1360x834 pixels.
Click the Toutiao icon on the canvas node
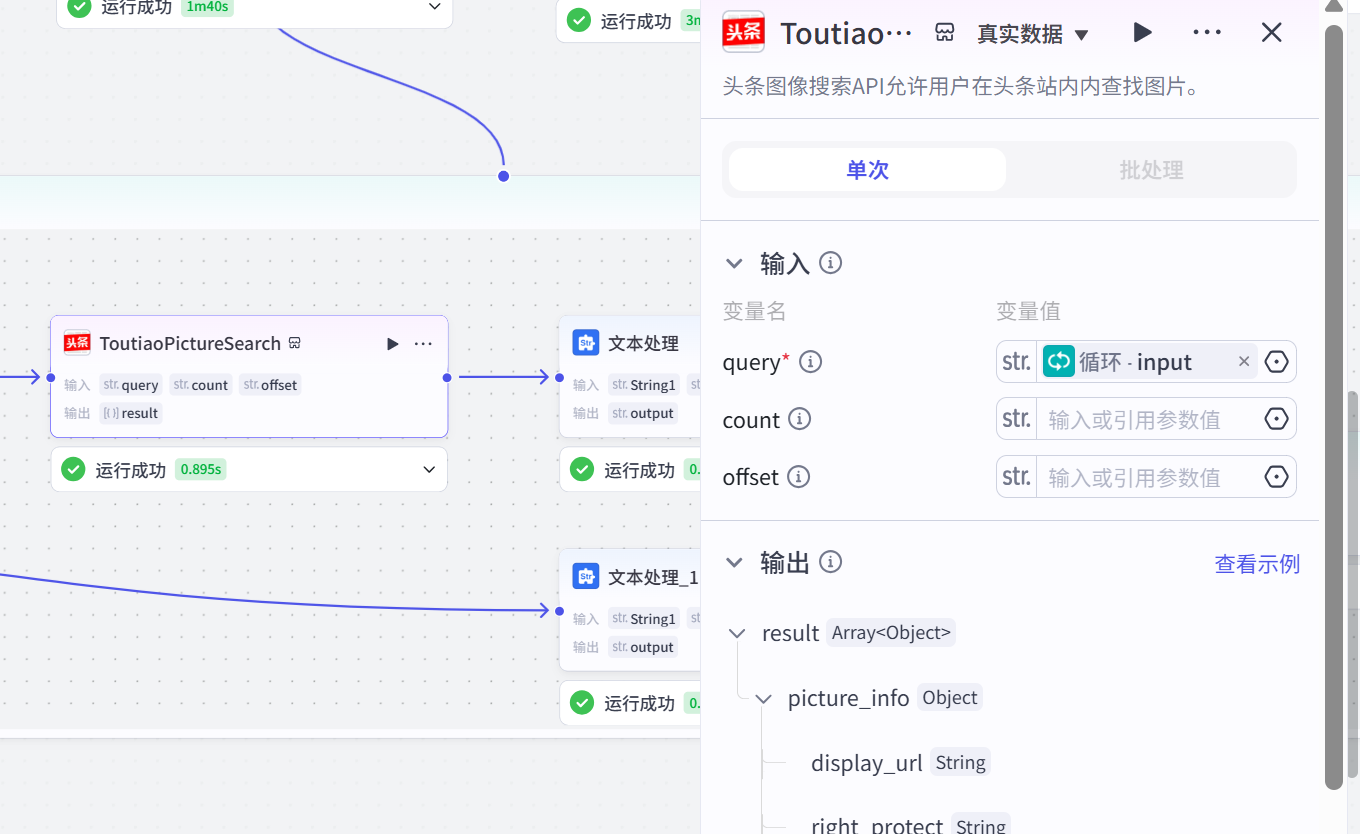tap(77, 343)
